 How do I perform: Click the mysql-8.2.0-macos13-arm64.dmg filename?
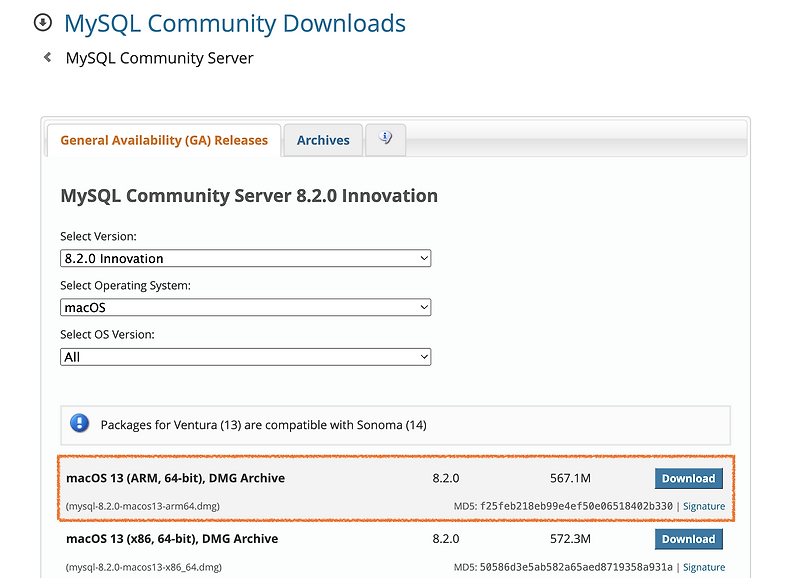pyautogui.click(x=143, y=506)
